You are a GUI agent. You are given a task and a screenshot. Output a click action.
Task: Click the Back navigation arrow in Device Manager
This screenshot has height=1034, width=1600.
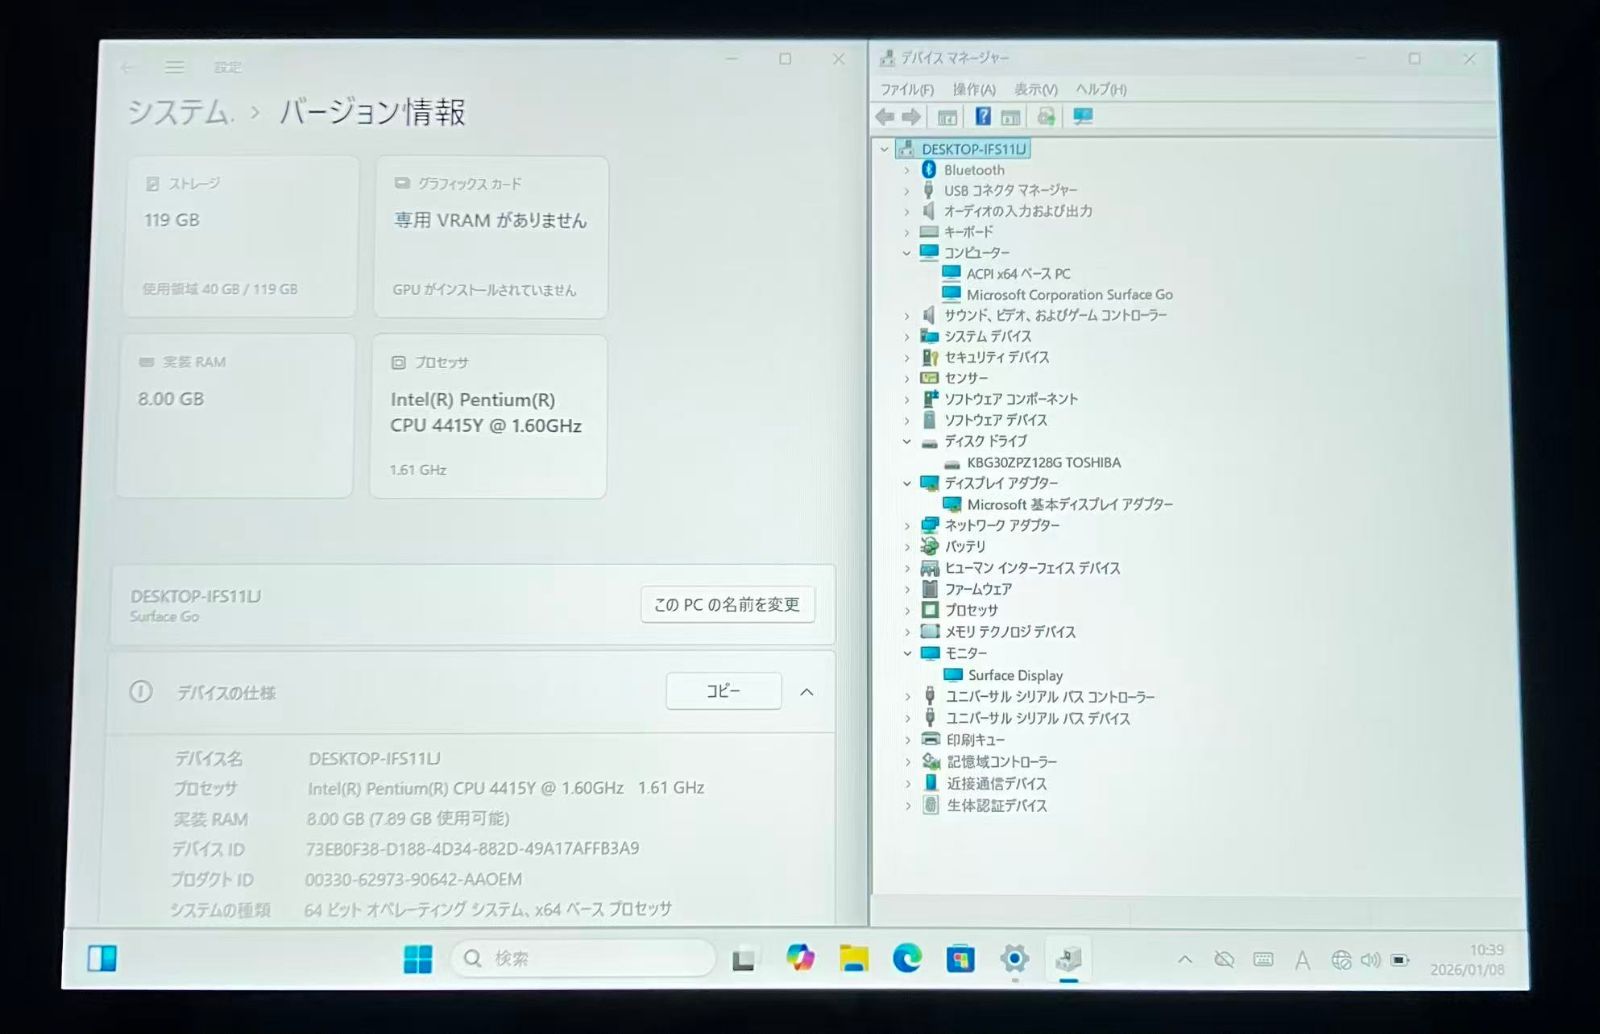884,116
